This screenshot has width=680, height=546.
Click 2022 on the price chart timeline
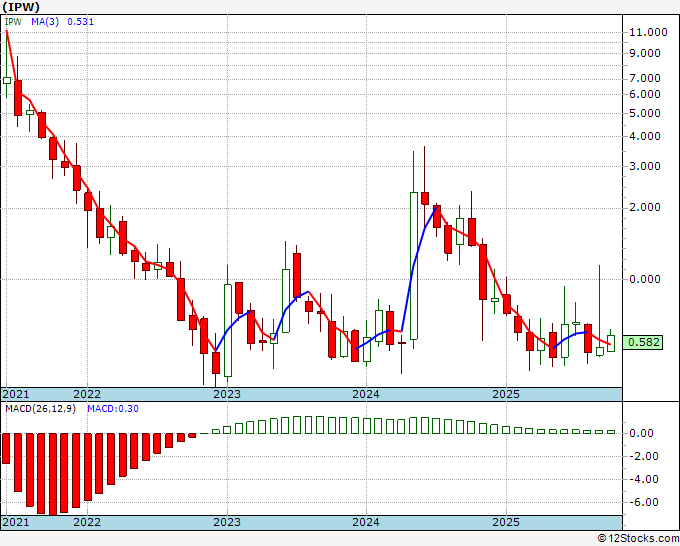[87, 394]
